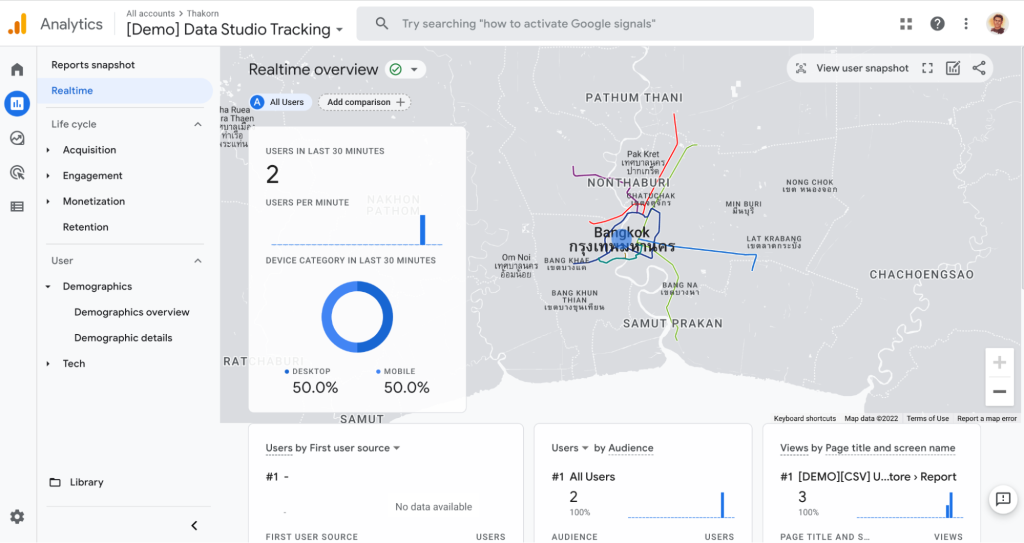Zoom out on the map
This screenshot has width=1024, height=543.
(999, 391)
